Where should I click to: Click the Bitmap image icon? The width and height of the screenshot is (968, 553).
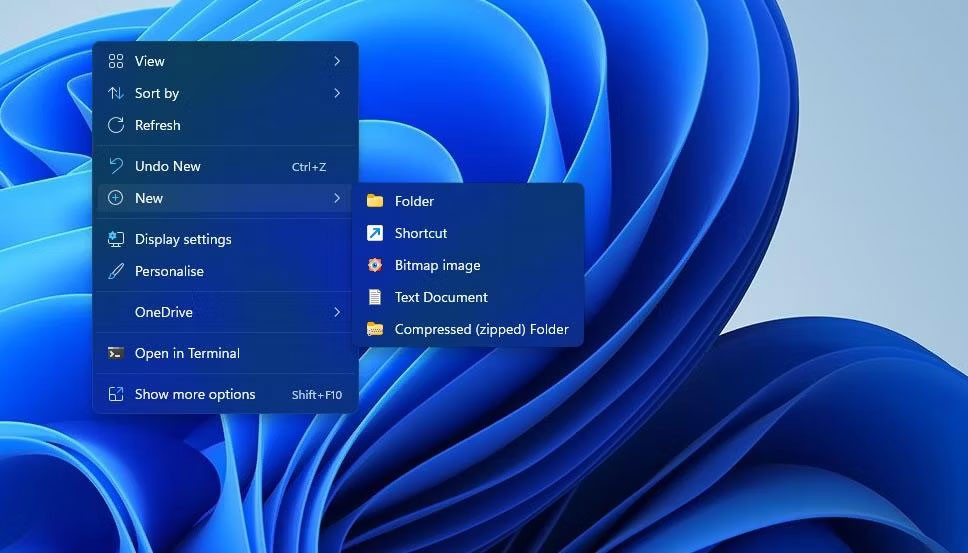[x=375, y=265]
